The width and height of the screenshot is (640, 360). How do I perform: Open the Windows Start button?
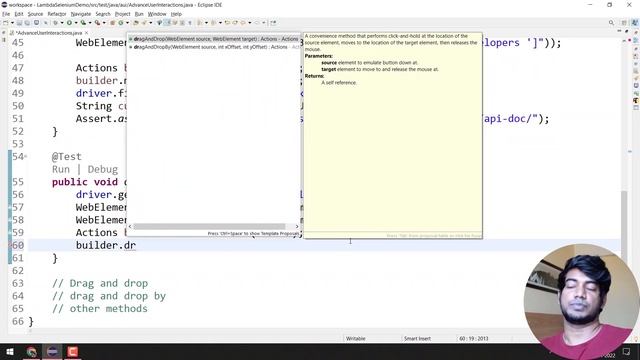coord(9,351)
